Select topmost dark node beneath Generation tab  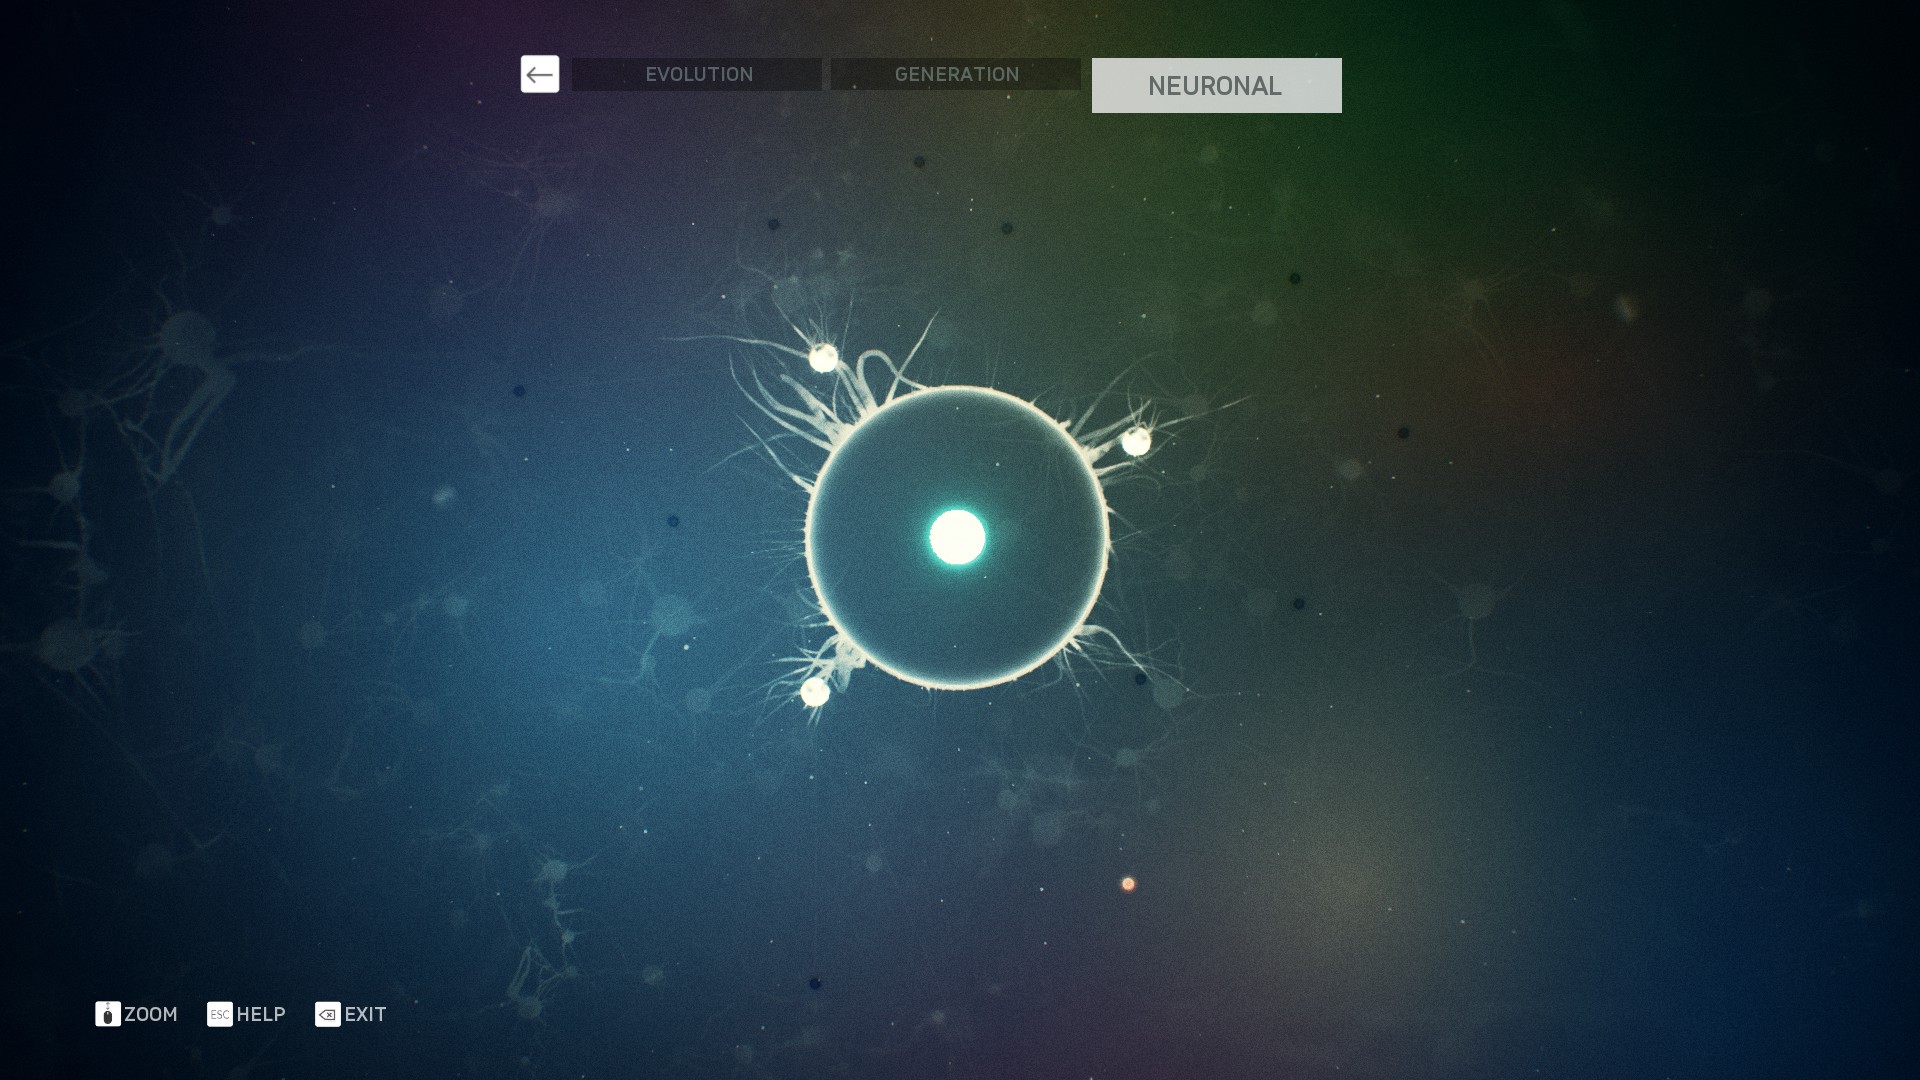point(919,162)
